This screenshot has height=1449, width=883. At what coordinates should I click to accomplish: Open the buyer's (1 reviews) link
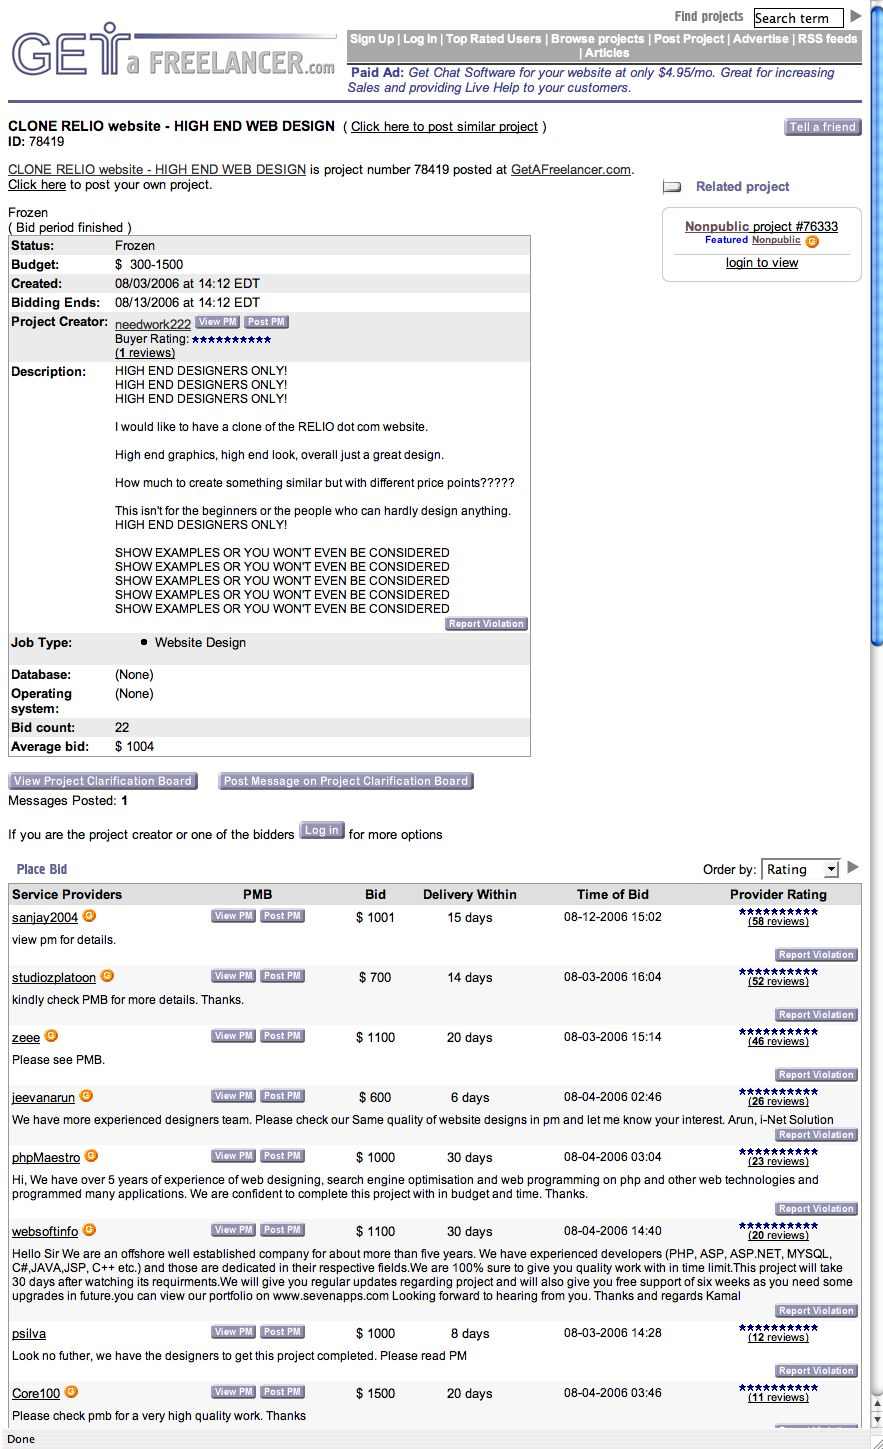click(145, 353)
